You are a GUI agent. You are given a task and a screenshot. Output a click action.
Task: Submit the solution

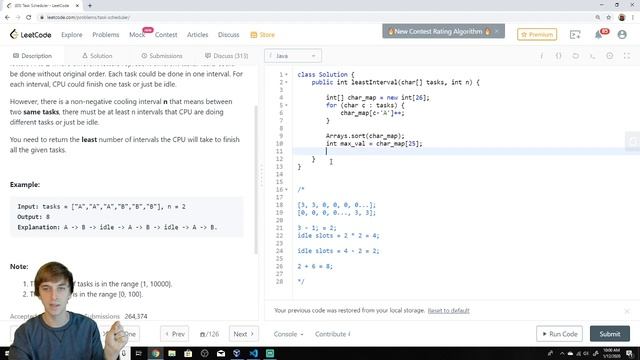click(x=609, y=334)
